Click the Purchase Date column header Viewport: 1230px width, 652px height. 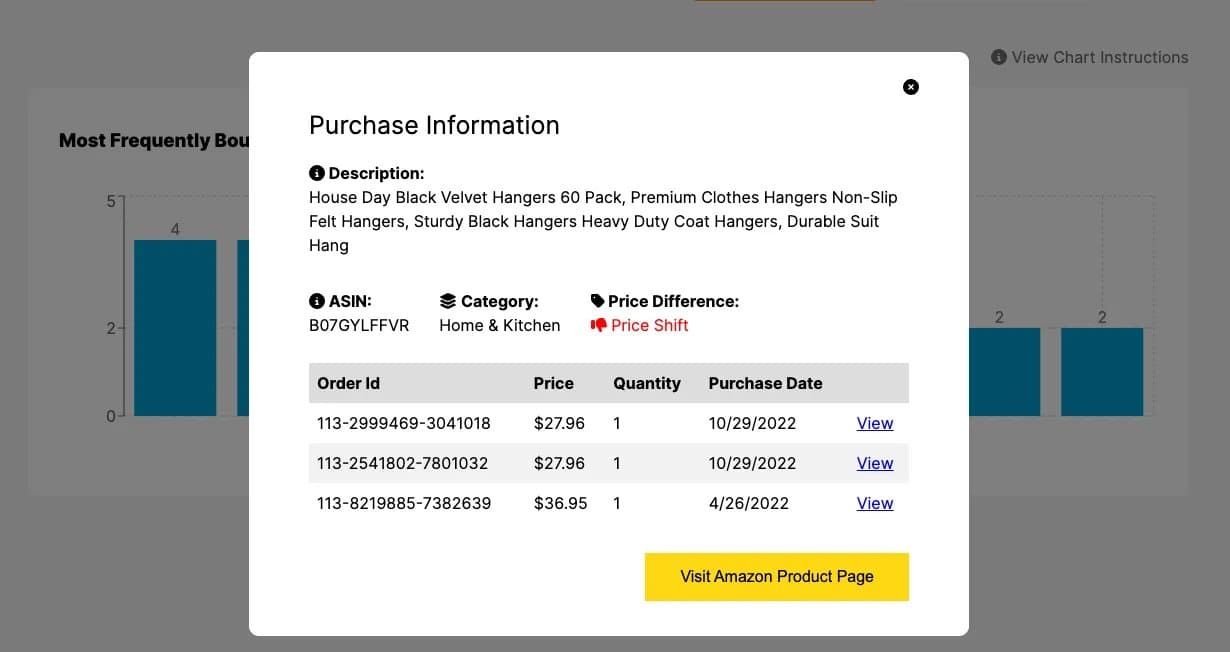pyautogui.click(x=766, y=383)
